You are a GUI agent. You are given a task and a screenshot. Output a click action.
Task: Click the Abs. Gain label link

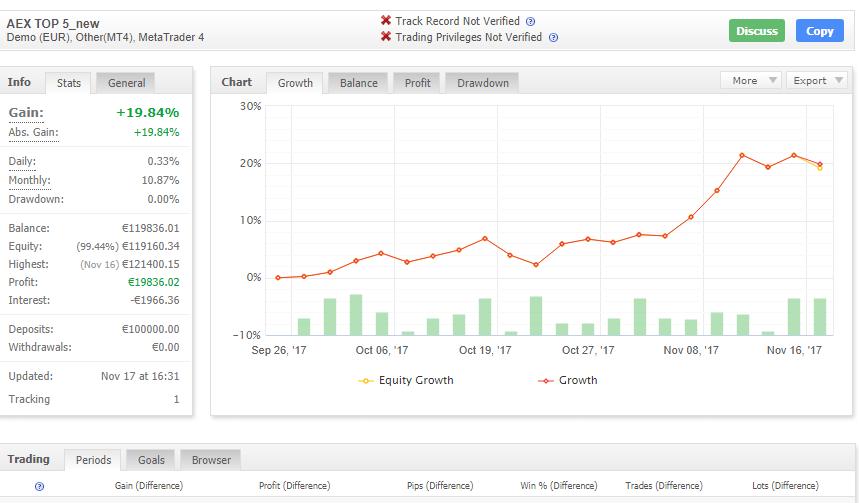33,133
